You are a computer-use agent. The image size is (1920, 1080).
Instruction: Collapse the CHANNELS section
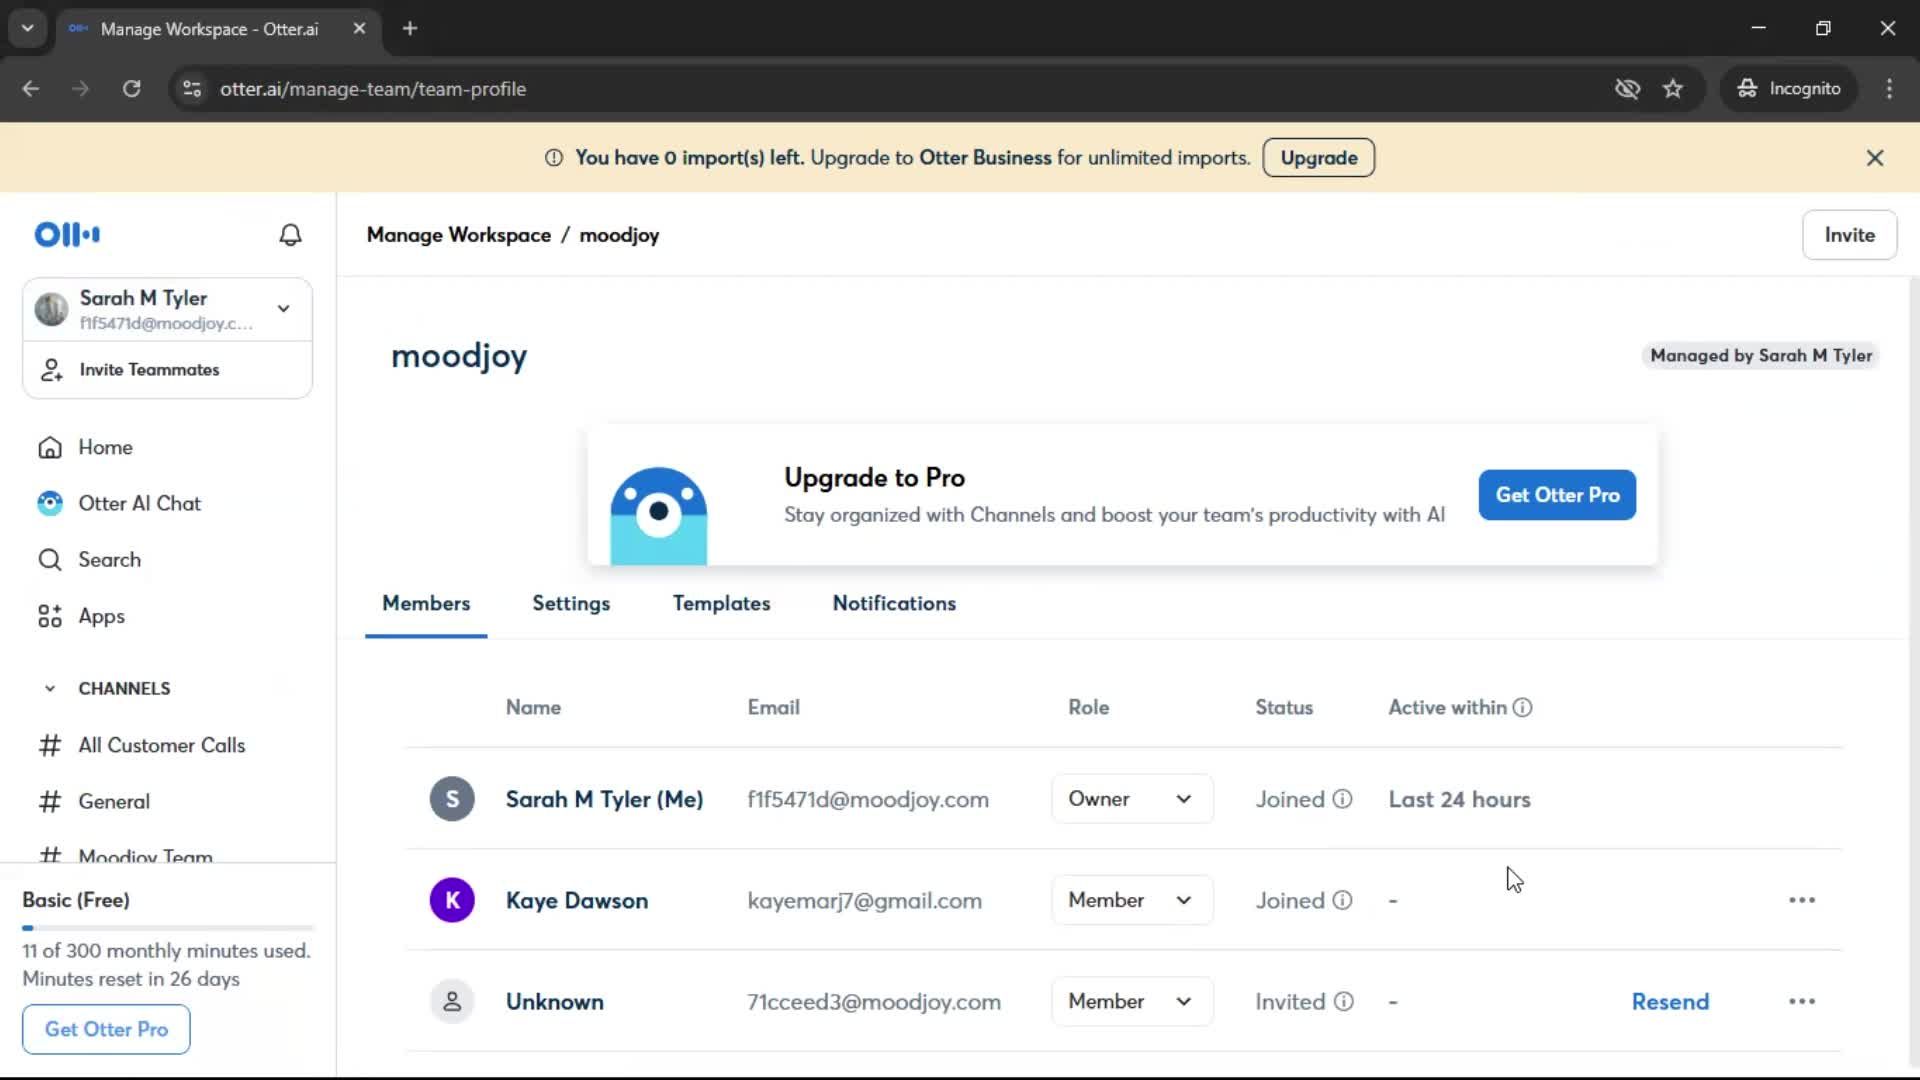coord(50,689)
